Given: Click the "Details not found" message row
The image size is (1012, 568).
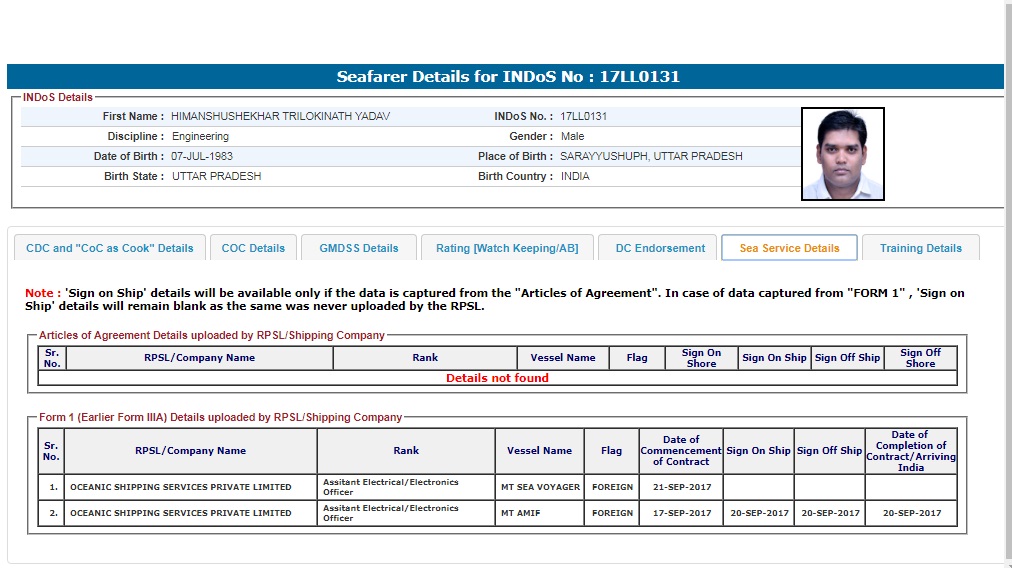Looking at the screenshot, I should [x=497, y=378].
